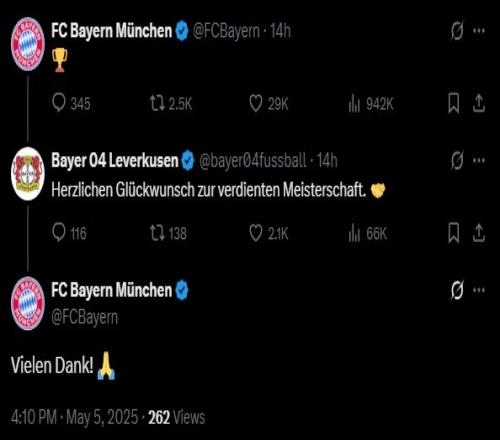Open Grok icon on first Bayern tweet

point(457,31)
